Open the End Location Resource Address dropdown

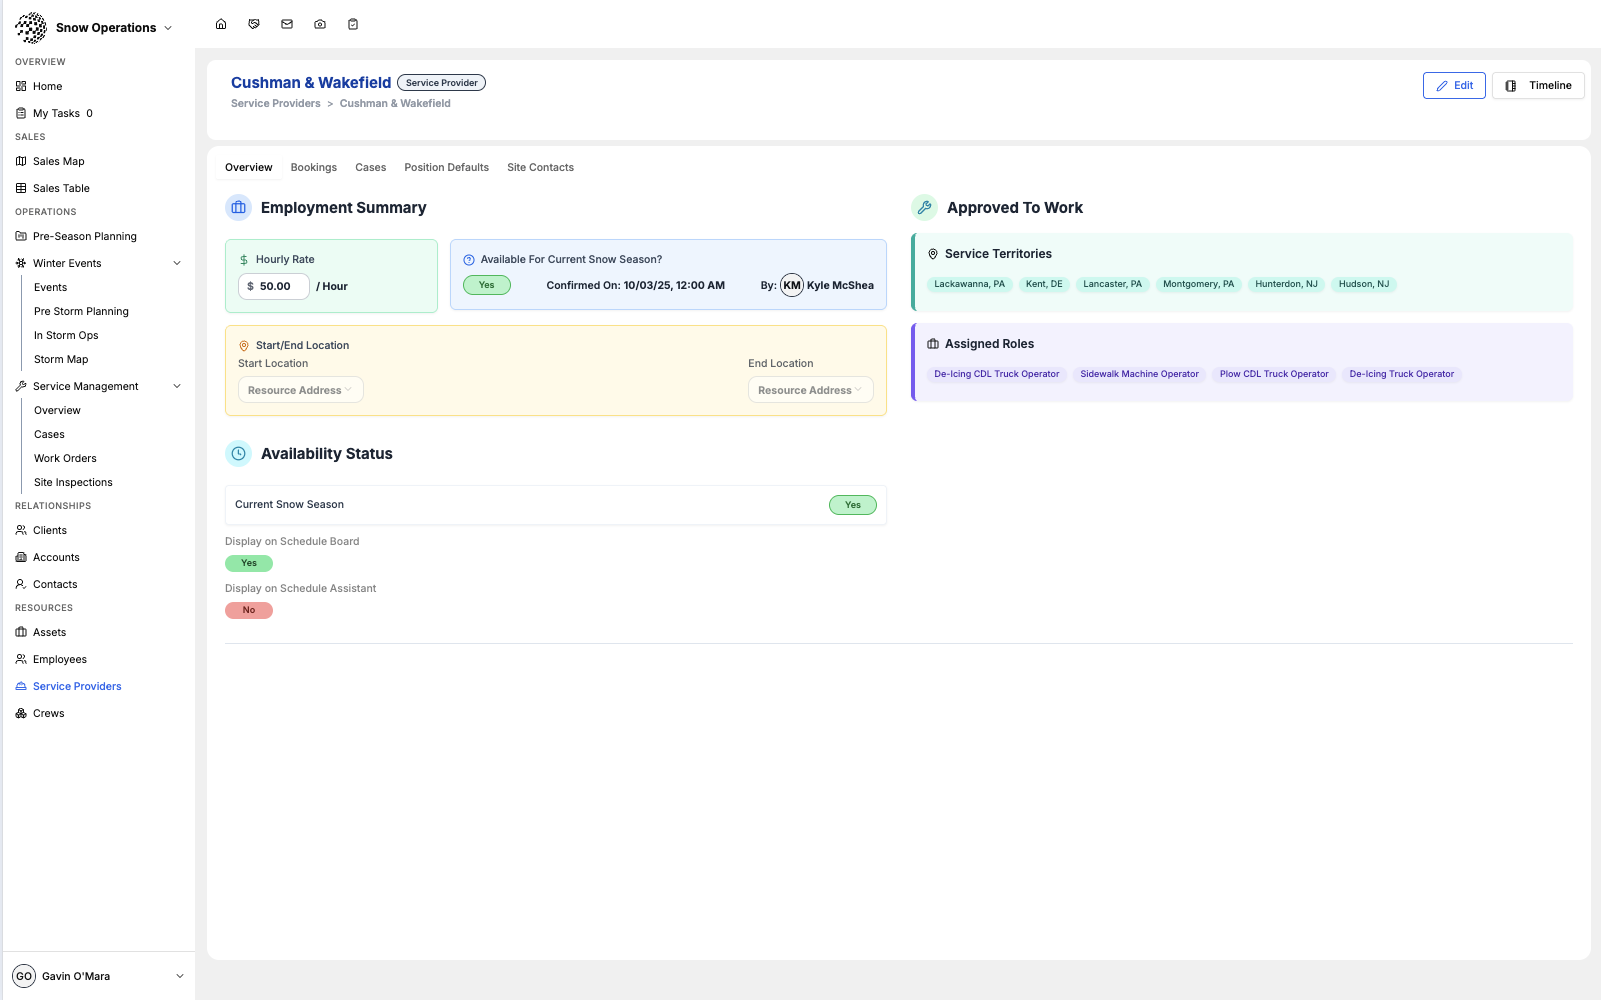tap(810, 390)
